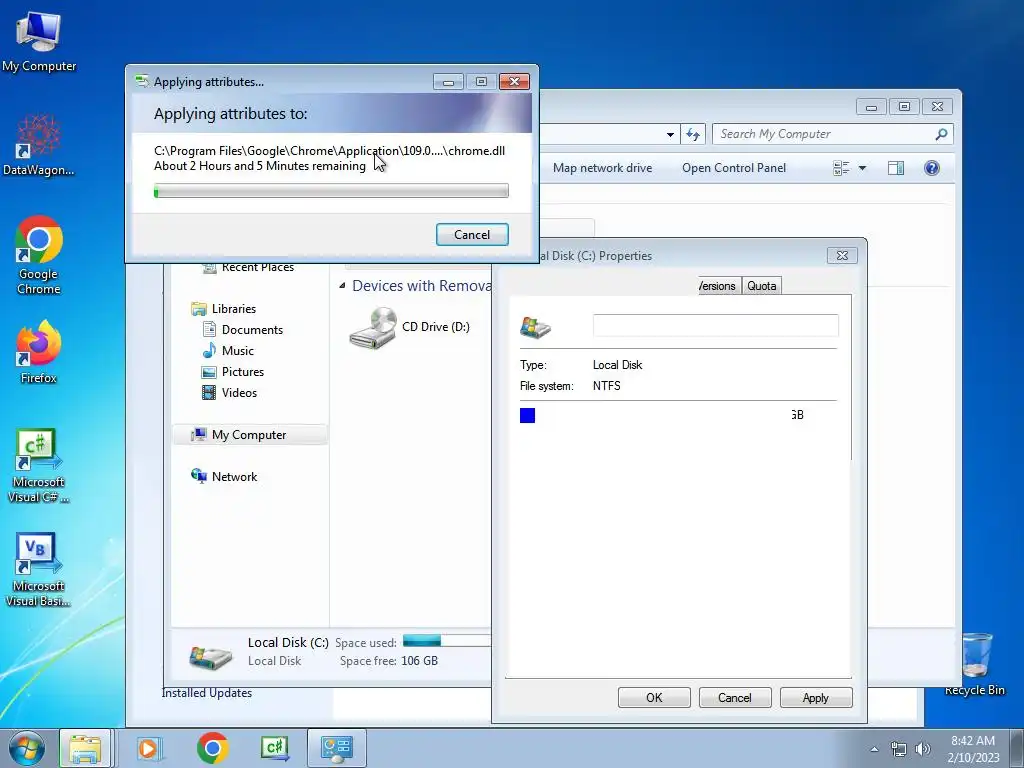Open the Music library
The image size is (1024, 768).
point(228,351)
